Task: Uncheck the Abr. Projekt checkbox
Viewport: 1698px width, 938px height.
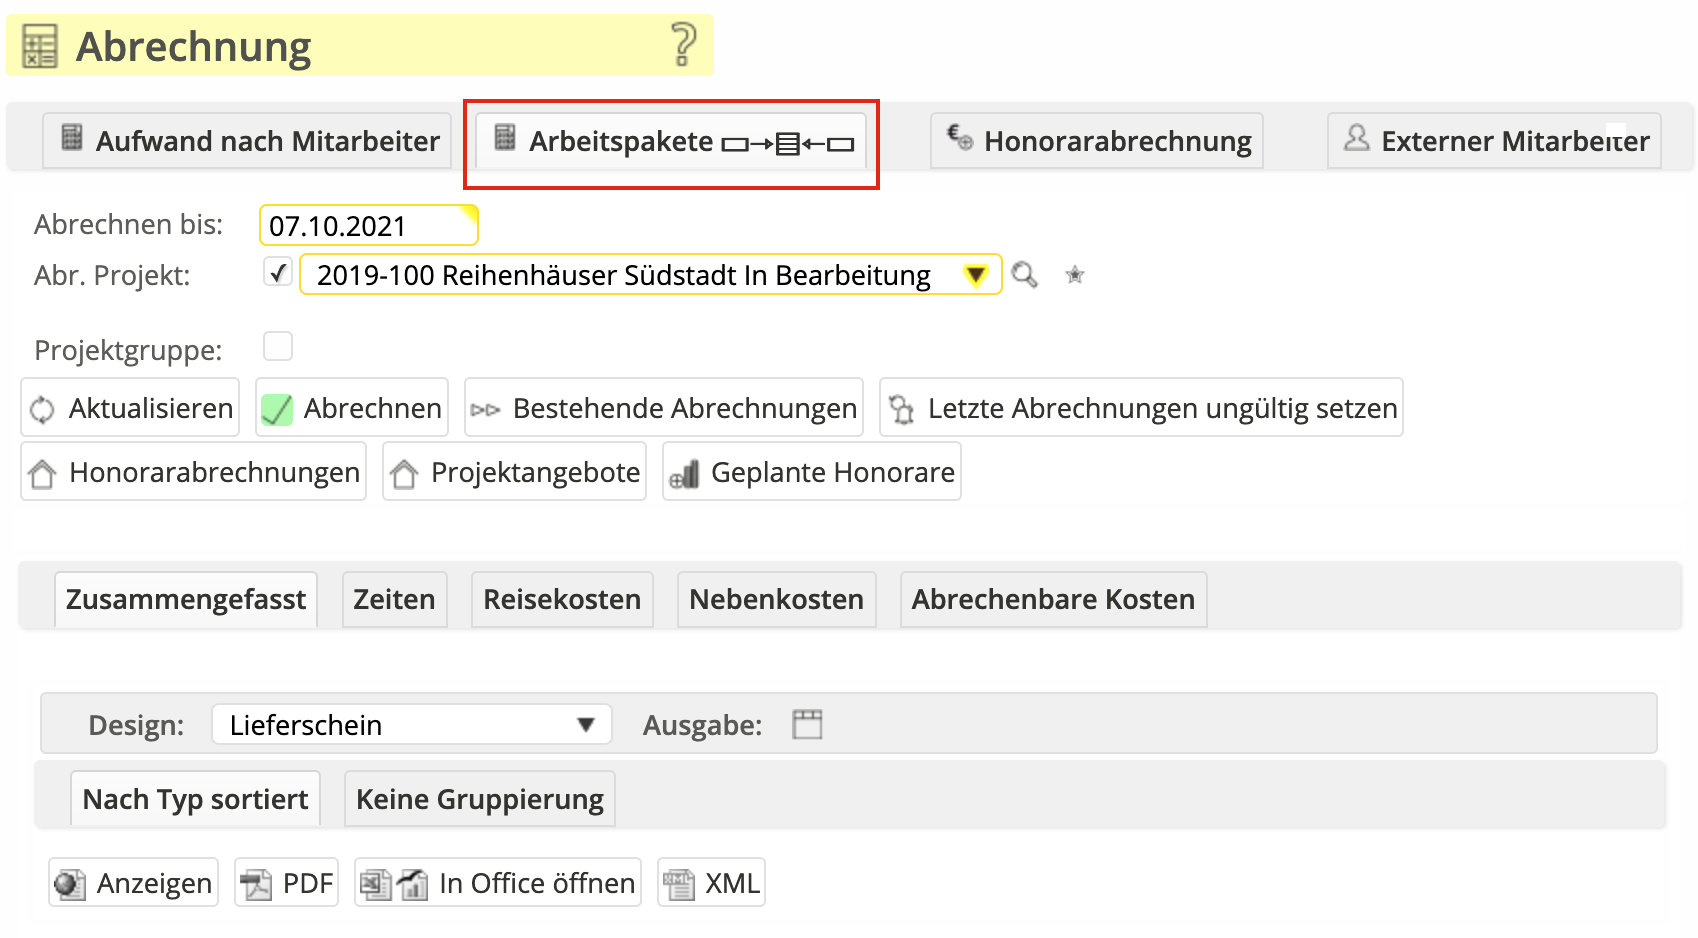Action: click(278, 272)
